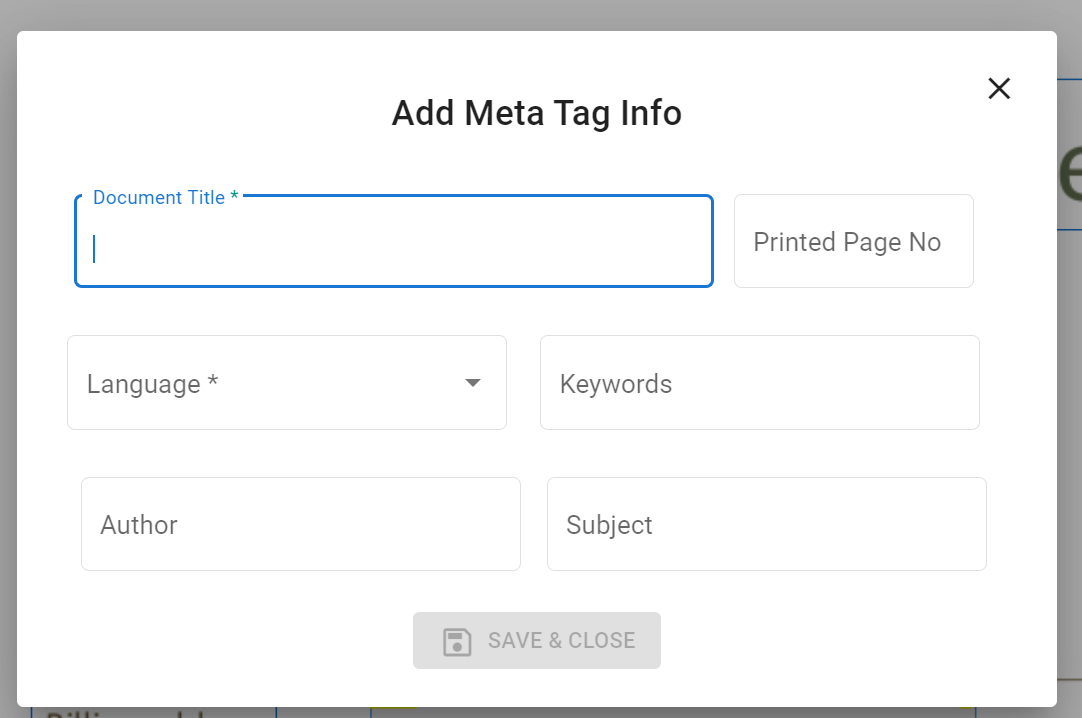Click the "Subject" placeholder text
1082x718 pixels.
click(x=609, y=525)
